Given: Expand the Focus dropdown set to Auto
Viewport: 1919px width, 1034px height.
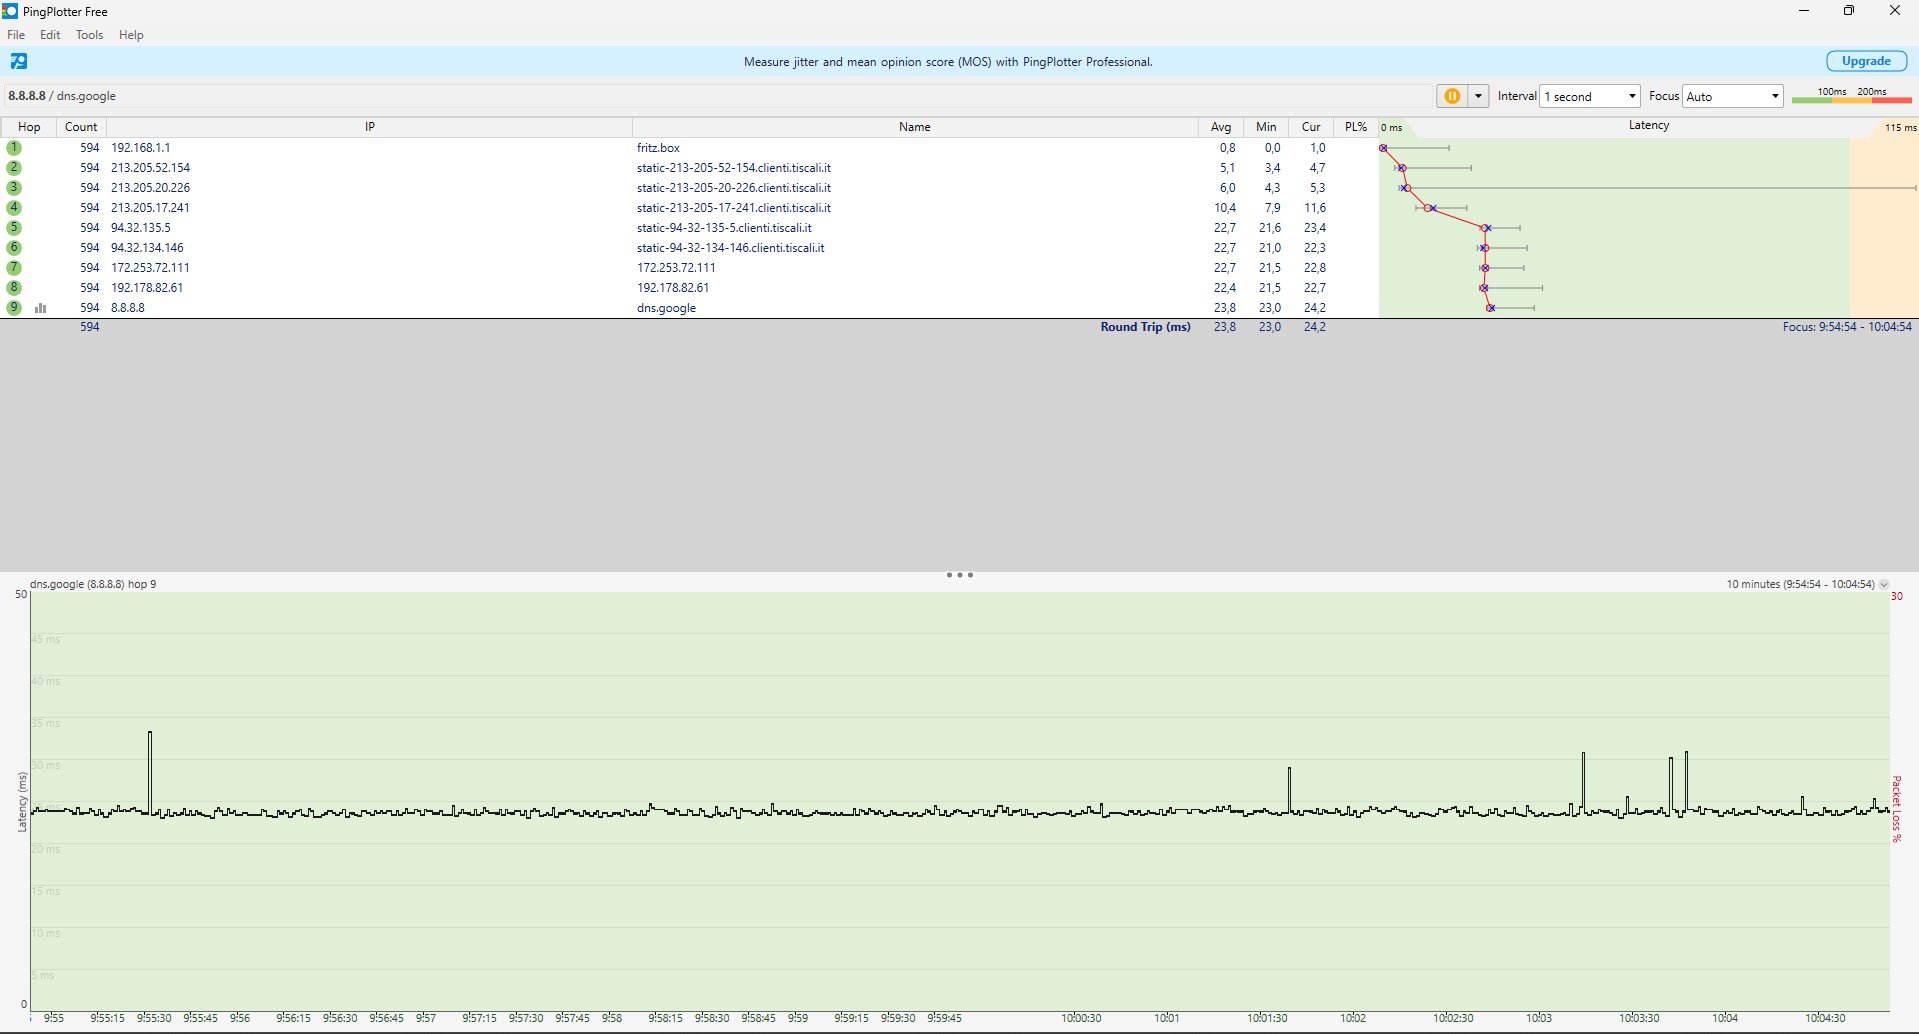Looking at the screenshot, I should 1732,96.
